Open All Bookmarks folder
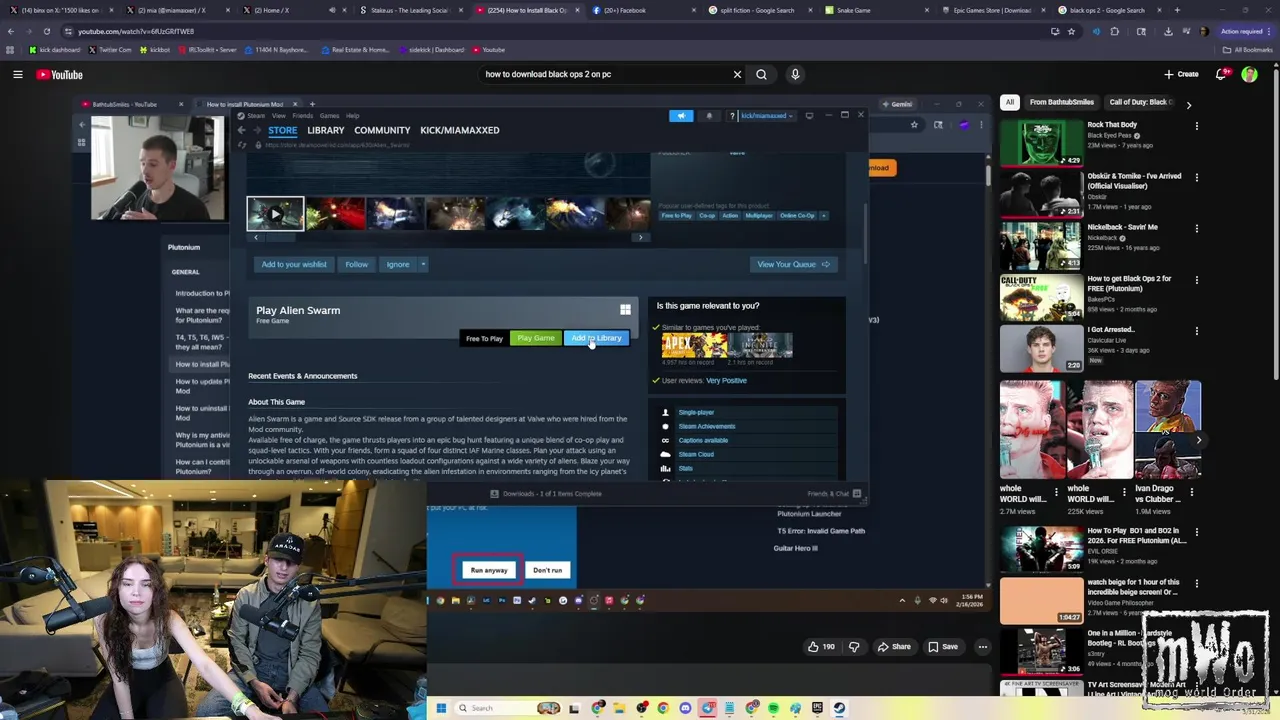This screenshot has height=720, width=1280. (x=1248, y=49)
